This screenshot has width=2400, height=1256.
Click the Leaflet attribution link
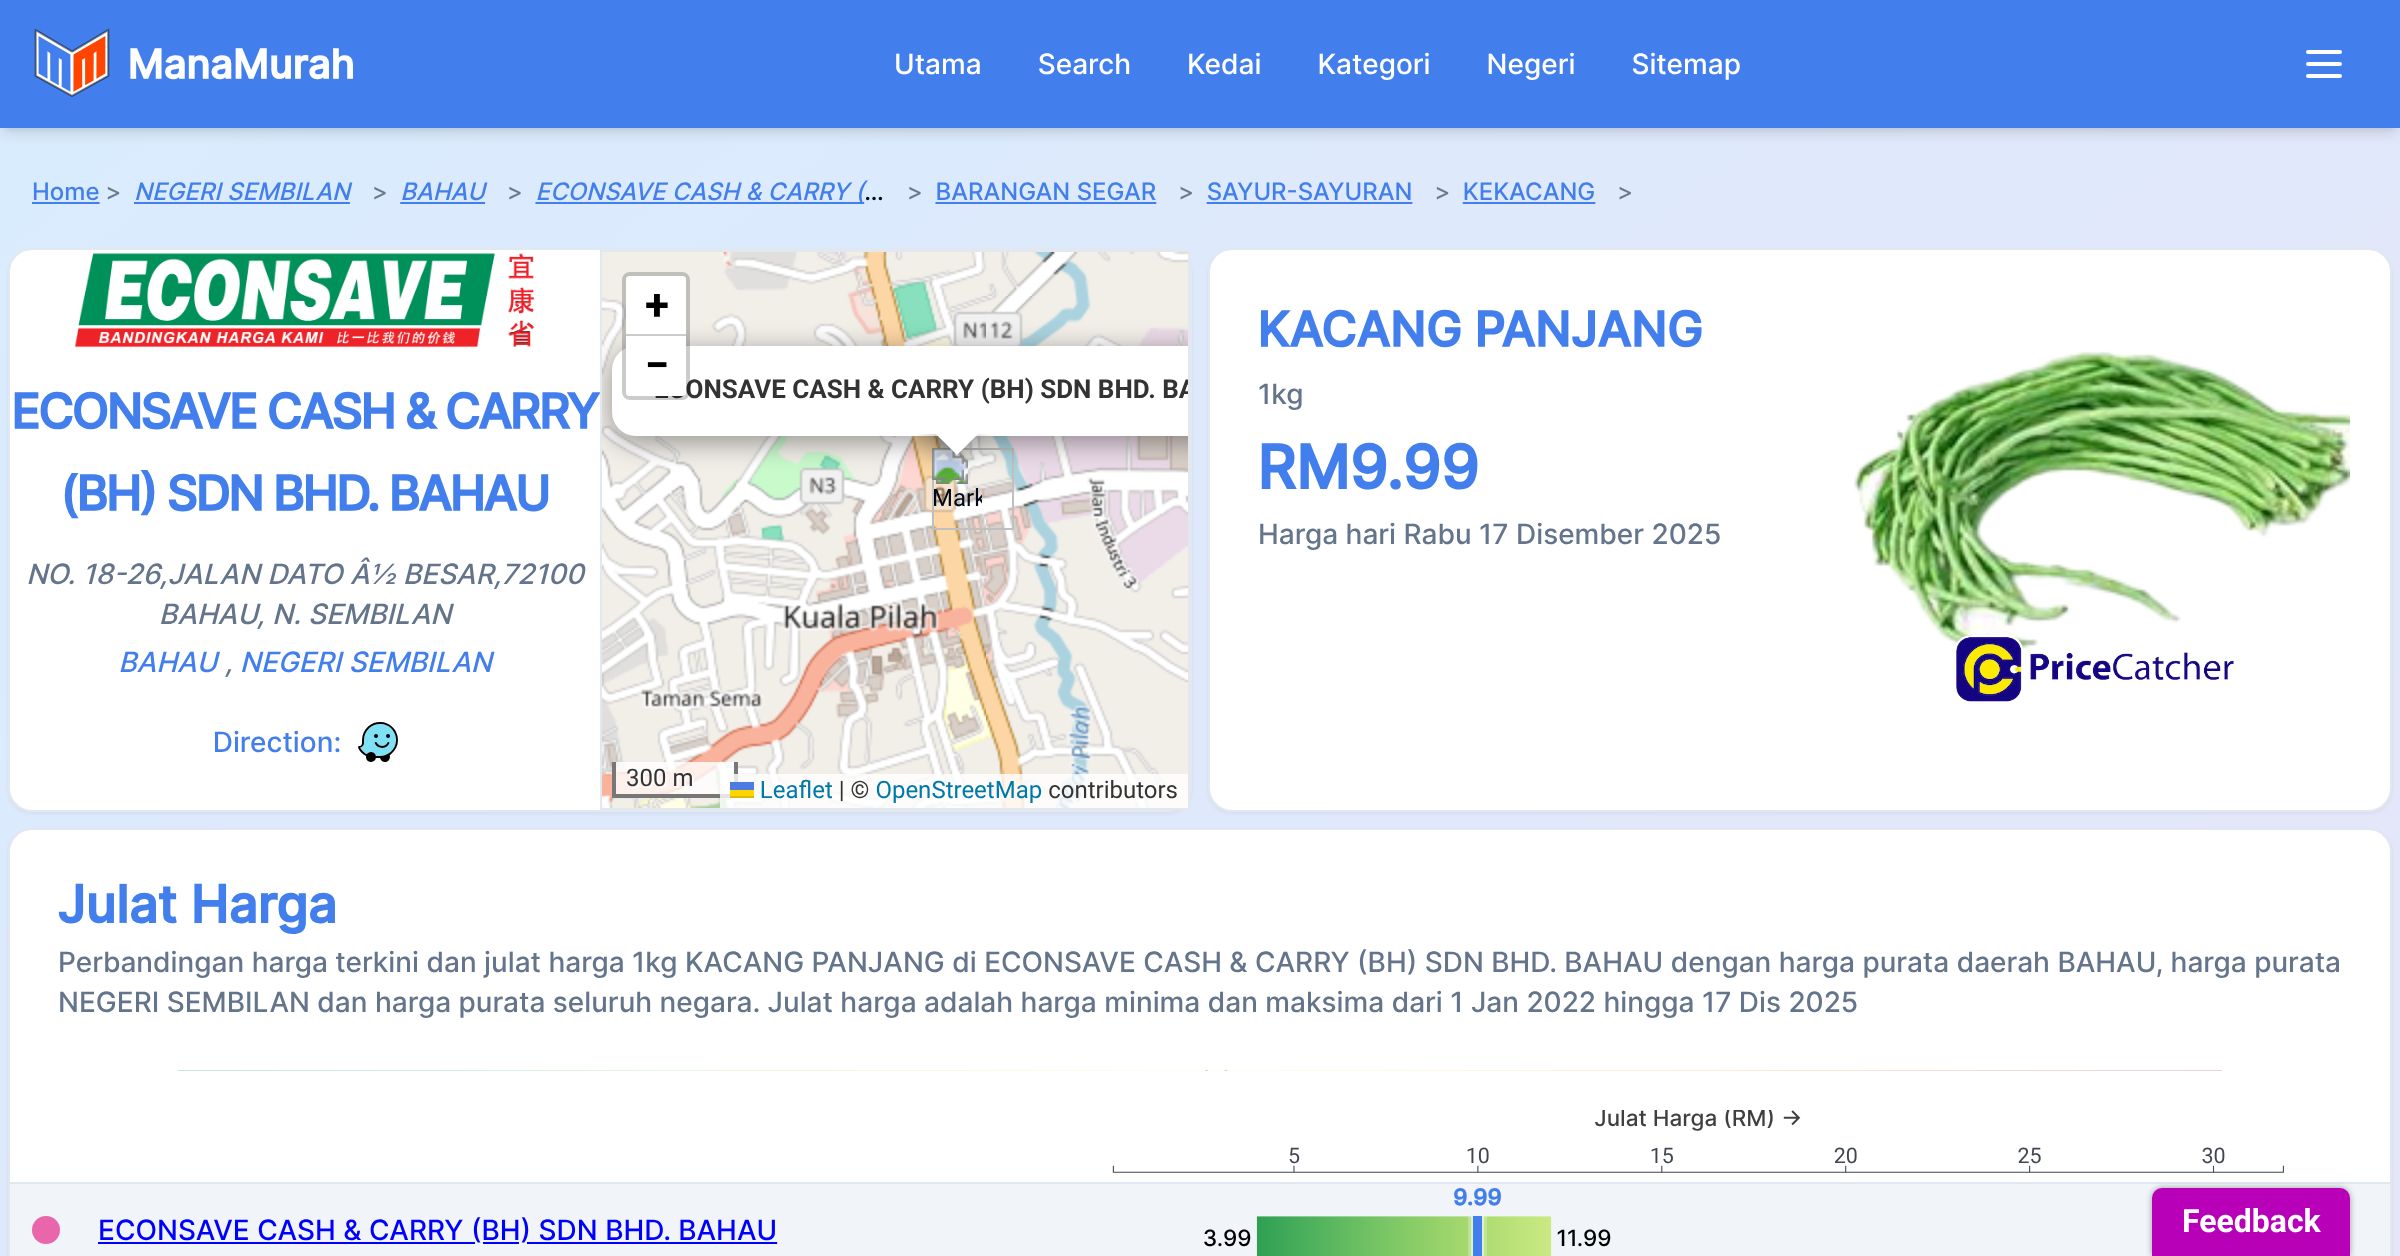pyautogui.click(x=795, y=790)
